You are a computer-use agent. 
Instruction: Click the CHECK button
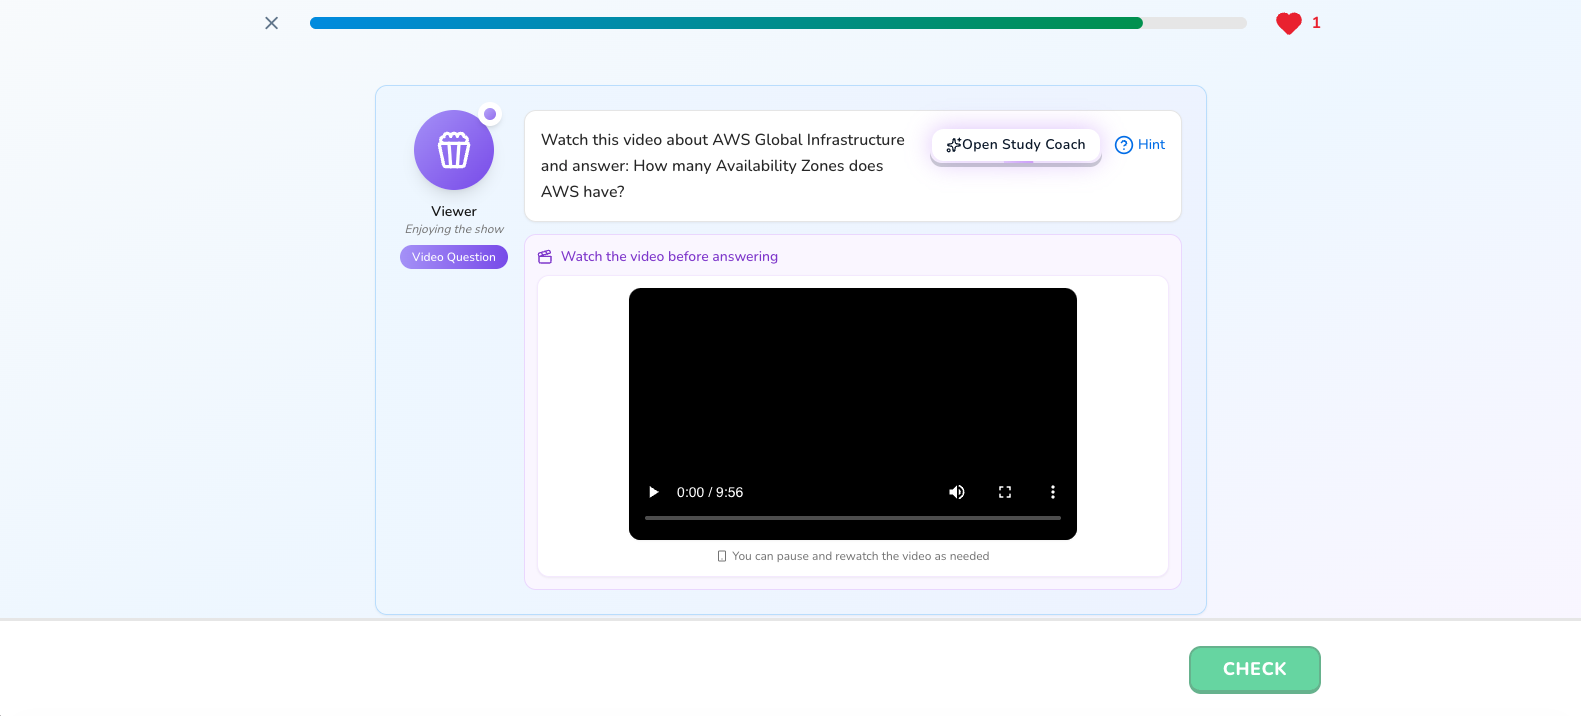point(1255,669)
